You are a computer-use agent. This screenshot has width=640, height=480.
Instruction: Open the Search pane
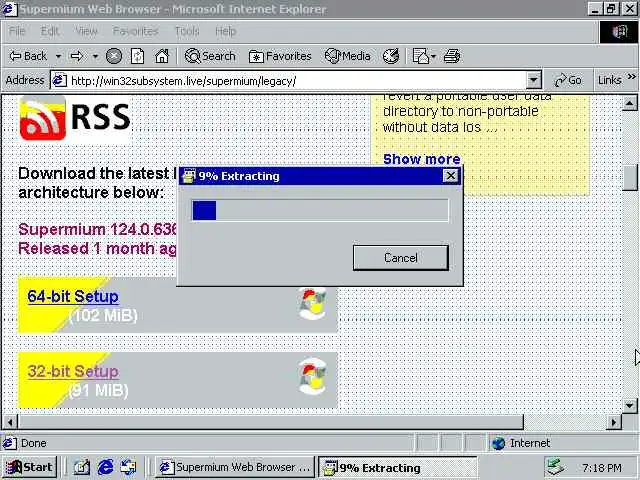(210, 56)
